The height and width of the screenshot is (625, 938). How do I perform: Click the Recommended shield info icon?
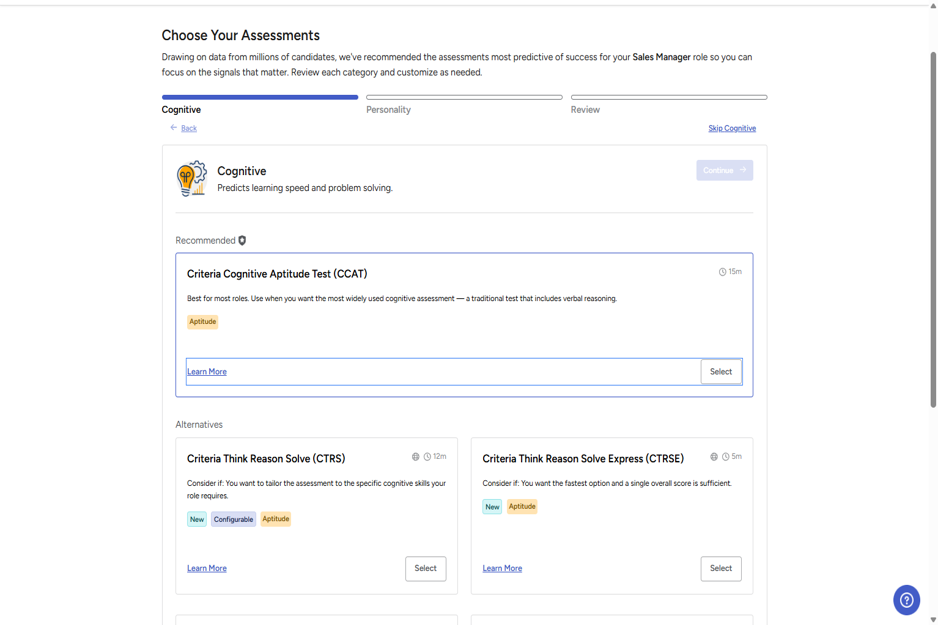point(242,240)
